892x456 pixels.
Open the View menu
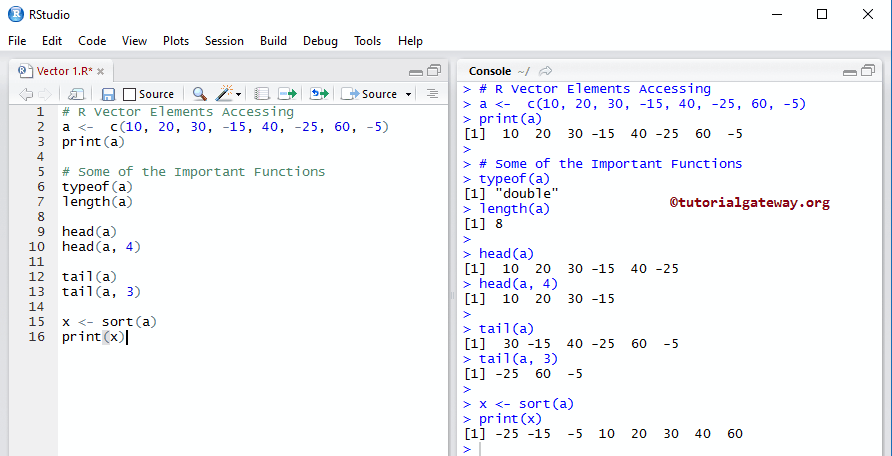[134, 41]
